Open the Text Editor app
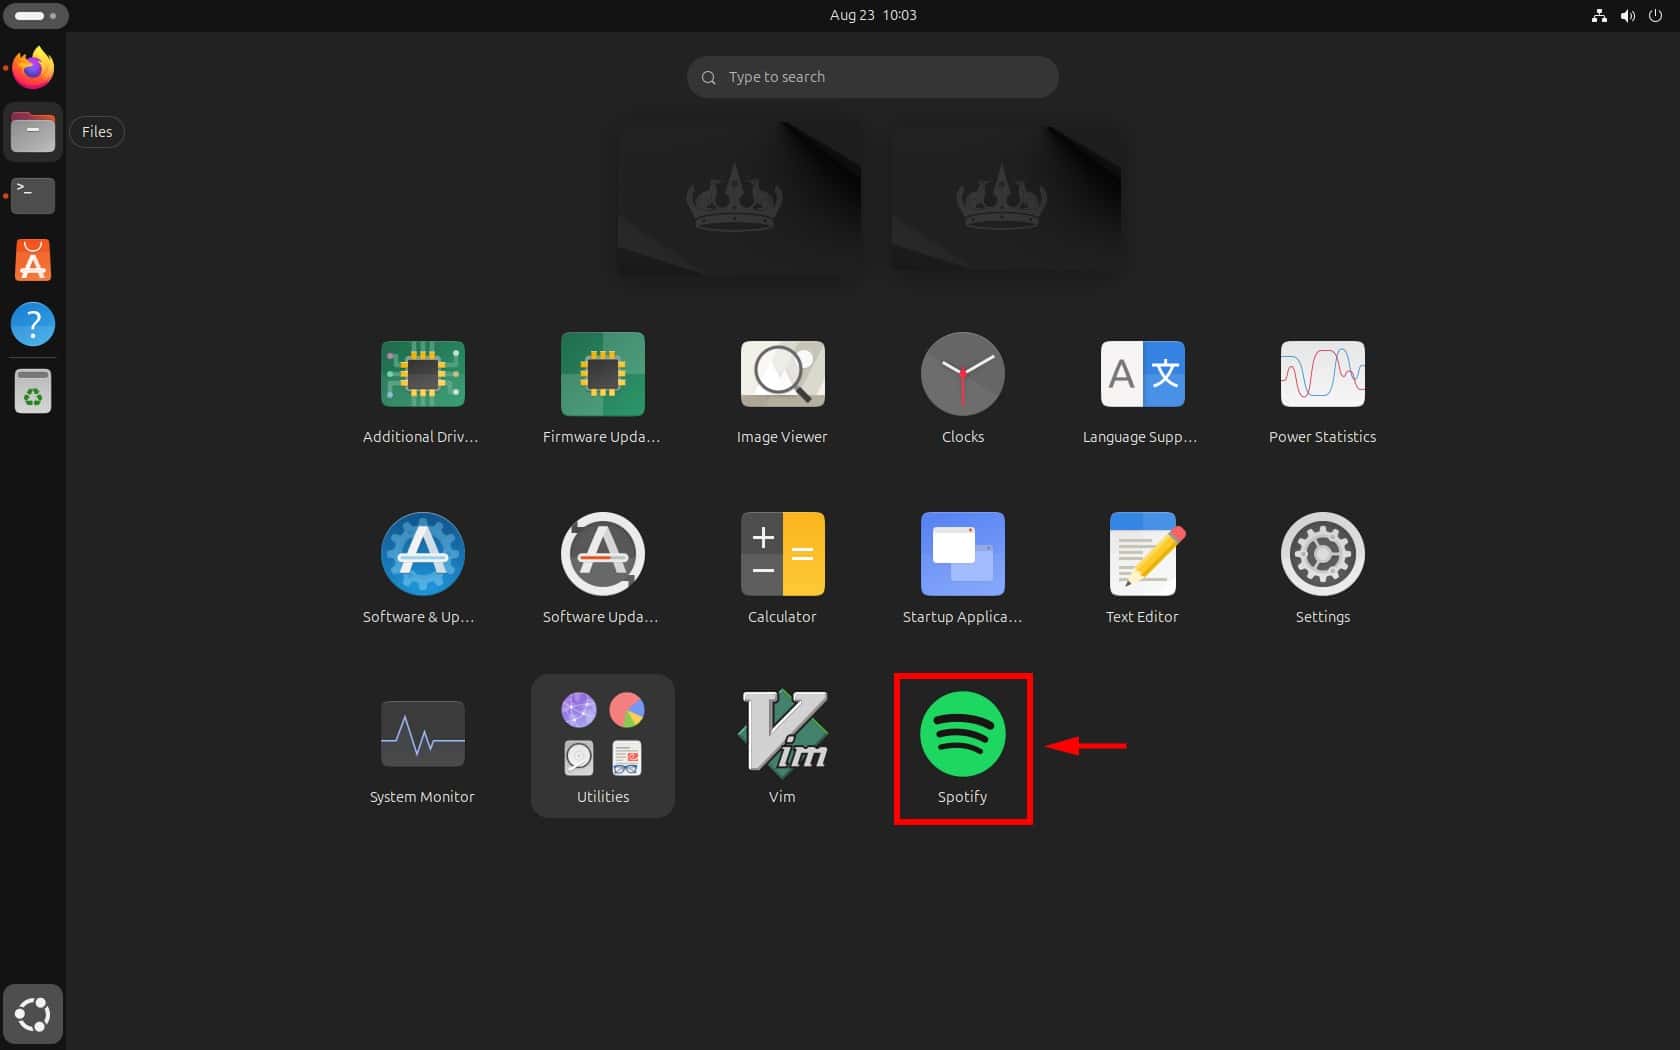The height and width of the screenshot is (1050, 1680). click(1141, 554)
